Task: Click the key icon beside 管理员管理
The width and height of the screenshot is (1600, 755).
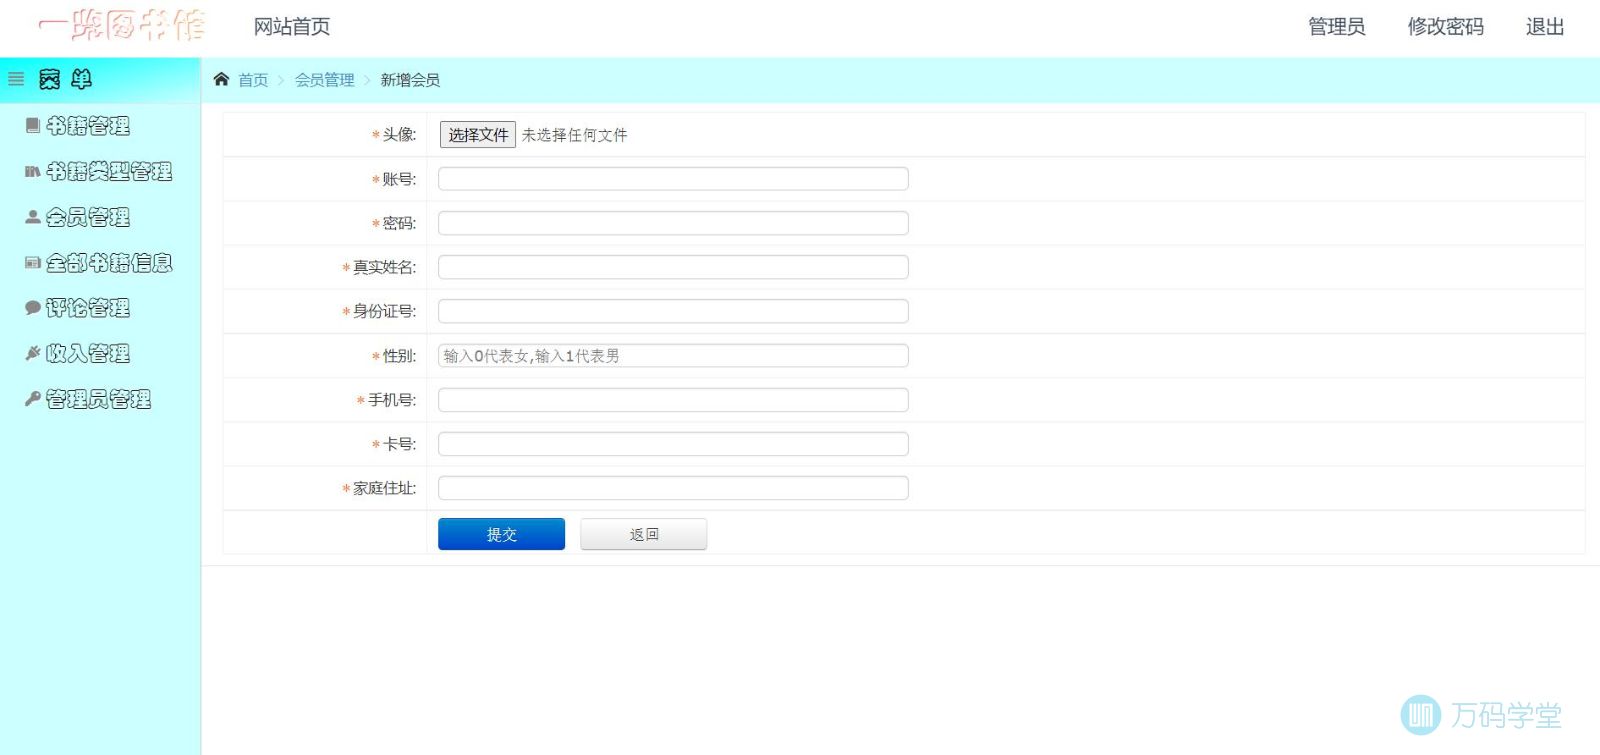Action: click(x=33, y=398)
